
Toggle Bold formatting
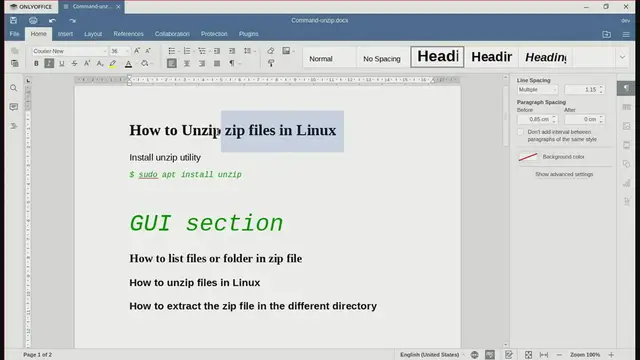point(36,63)
